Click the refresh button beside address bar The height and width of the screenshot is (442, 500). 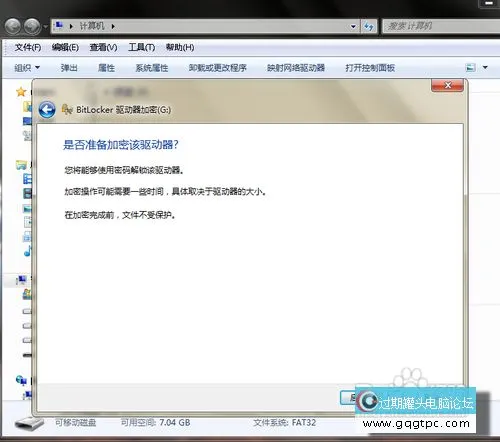tap(369, 26)
